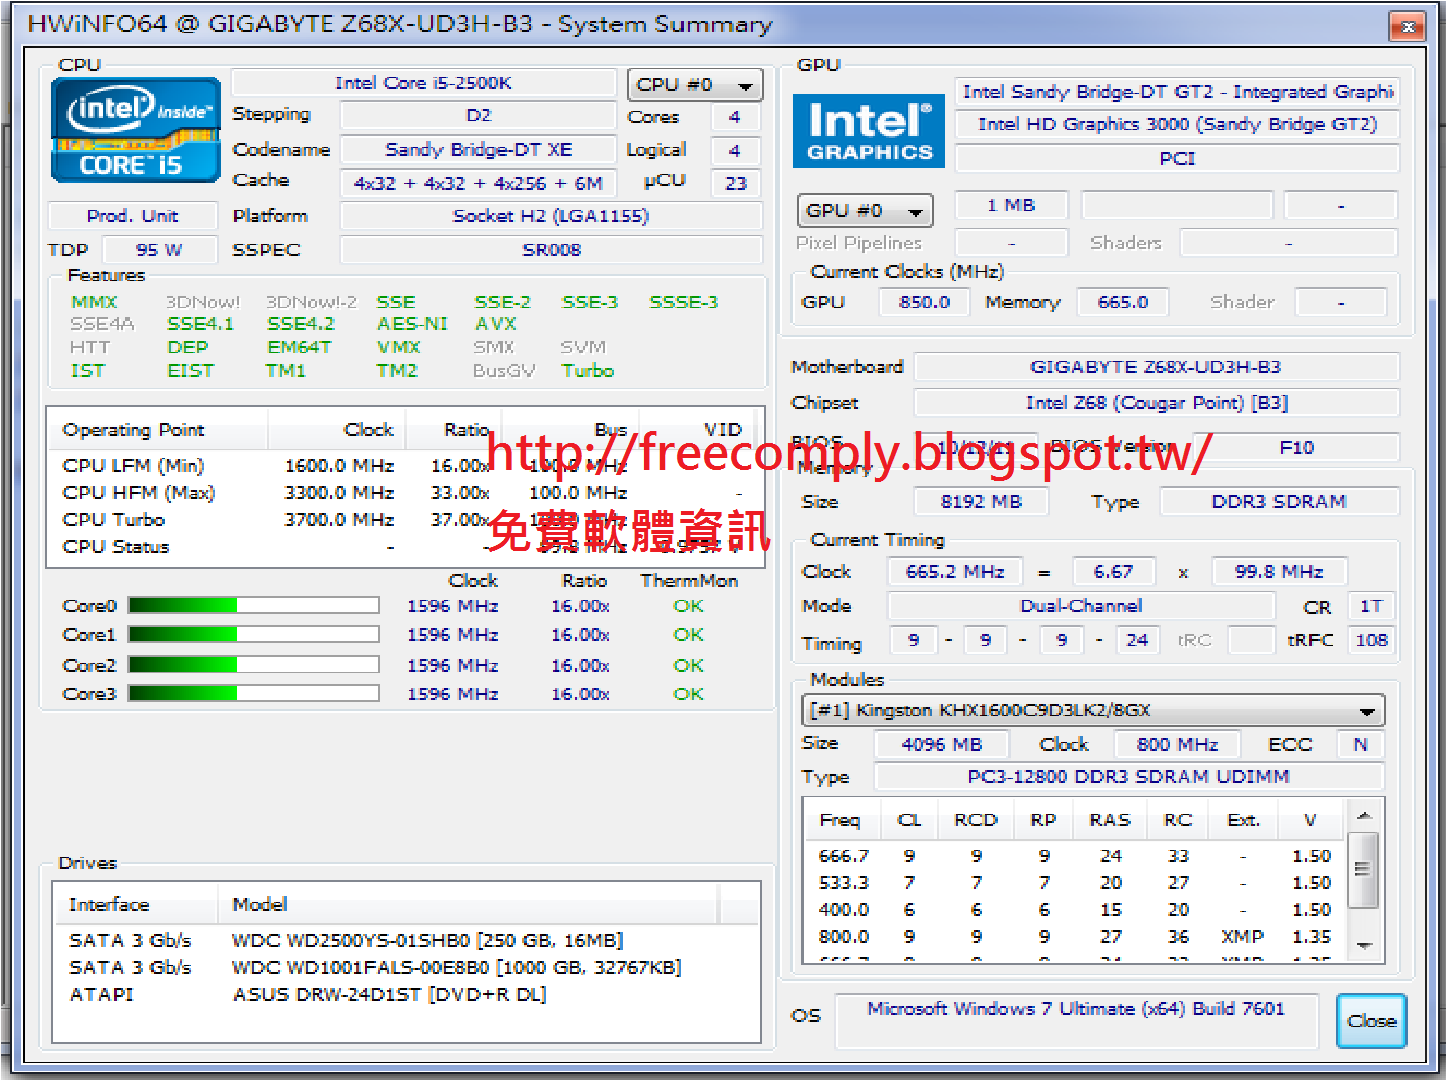
Task: Click the memory timings scroll up arrow
Action: (1364, 816)
